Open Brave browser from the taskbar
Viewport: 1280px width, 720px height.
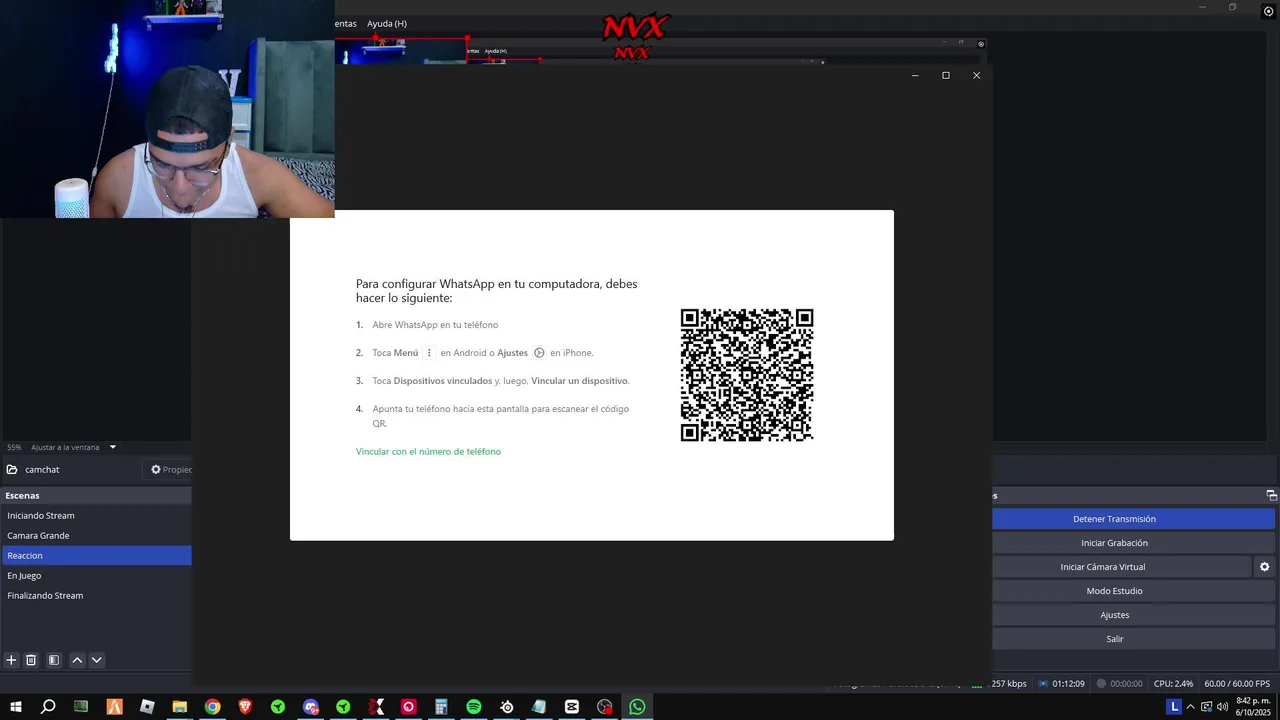point(245,707)
